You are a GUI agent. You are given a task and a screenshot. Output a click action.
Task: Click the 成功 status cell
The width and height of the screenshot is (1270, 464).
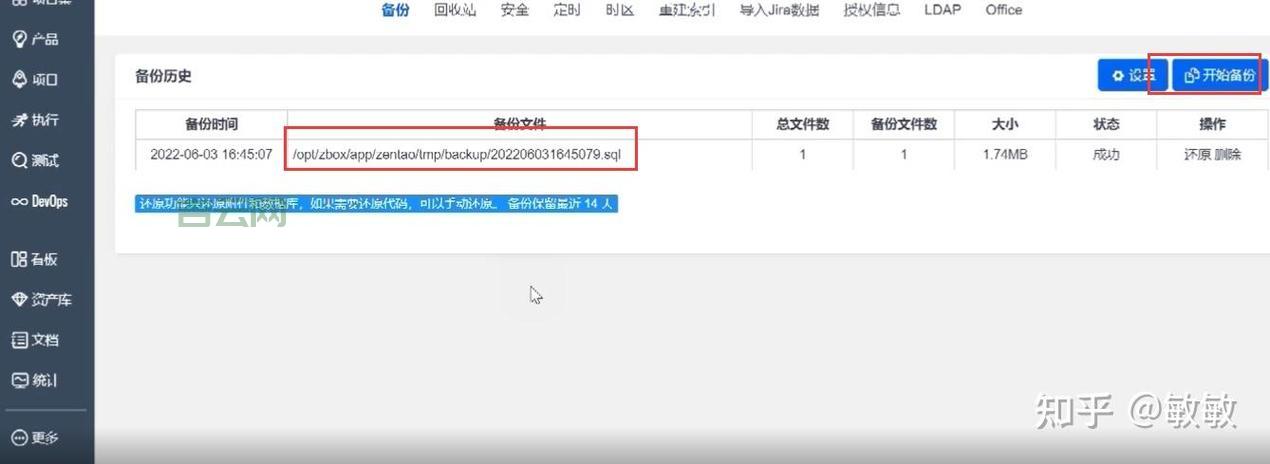tap(1106, 155)
